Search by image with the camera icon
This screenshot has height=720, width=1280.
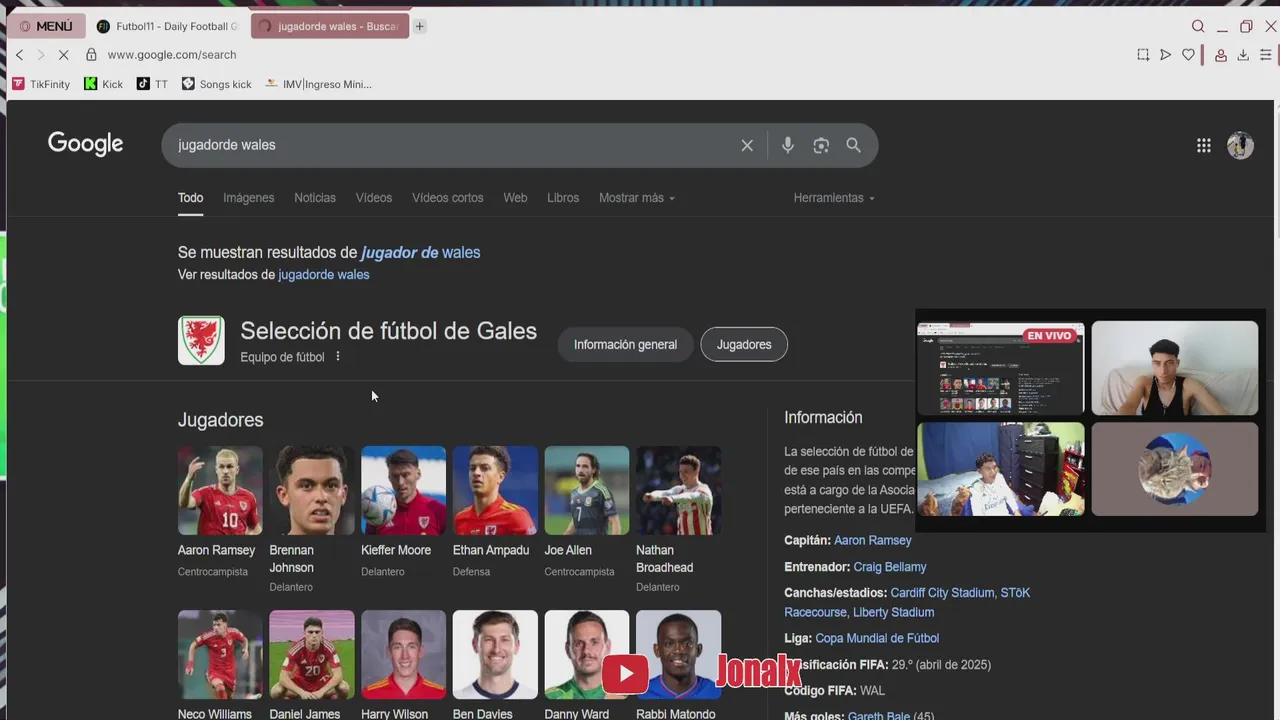pos(821,145)
